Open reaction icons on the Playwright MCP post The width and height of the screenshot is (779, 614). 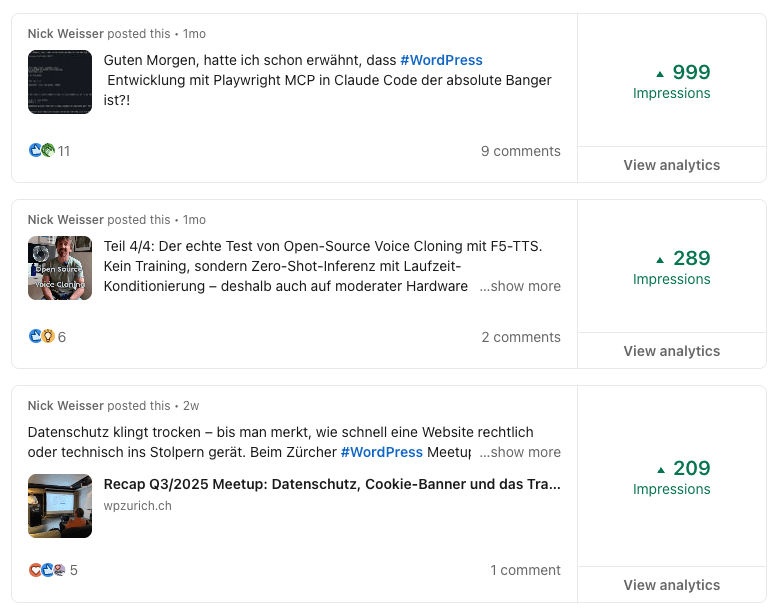42,151
